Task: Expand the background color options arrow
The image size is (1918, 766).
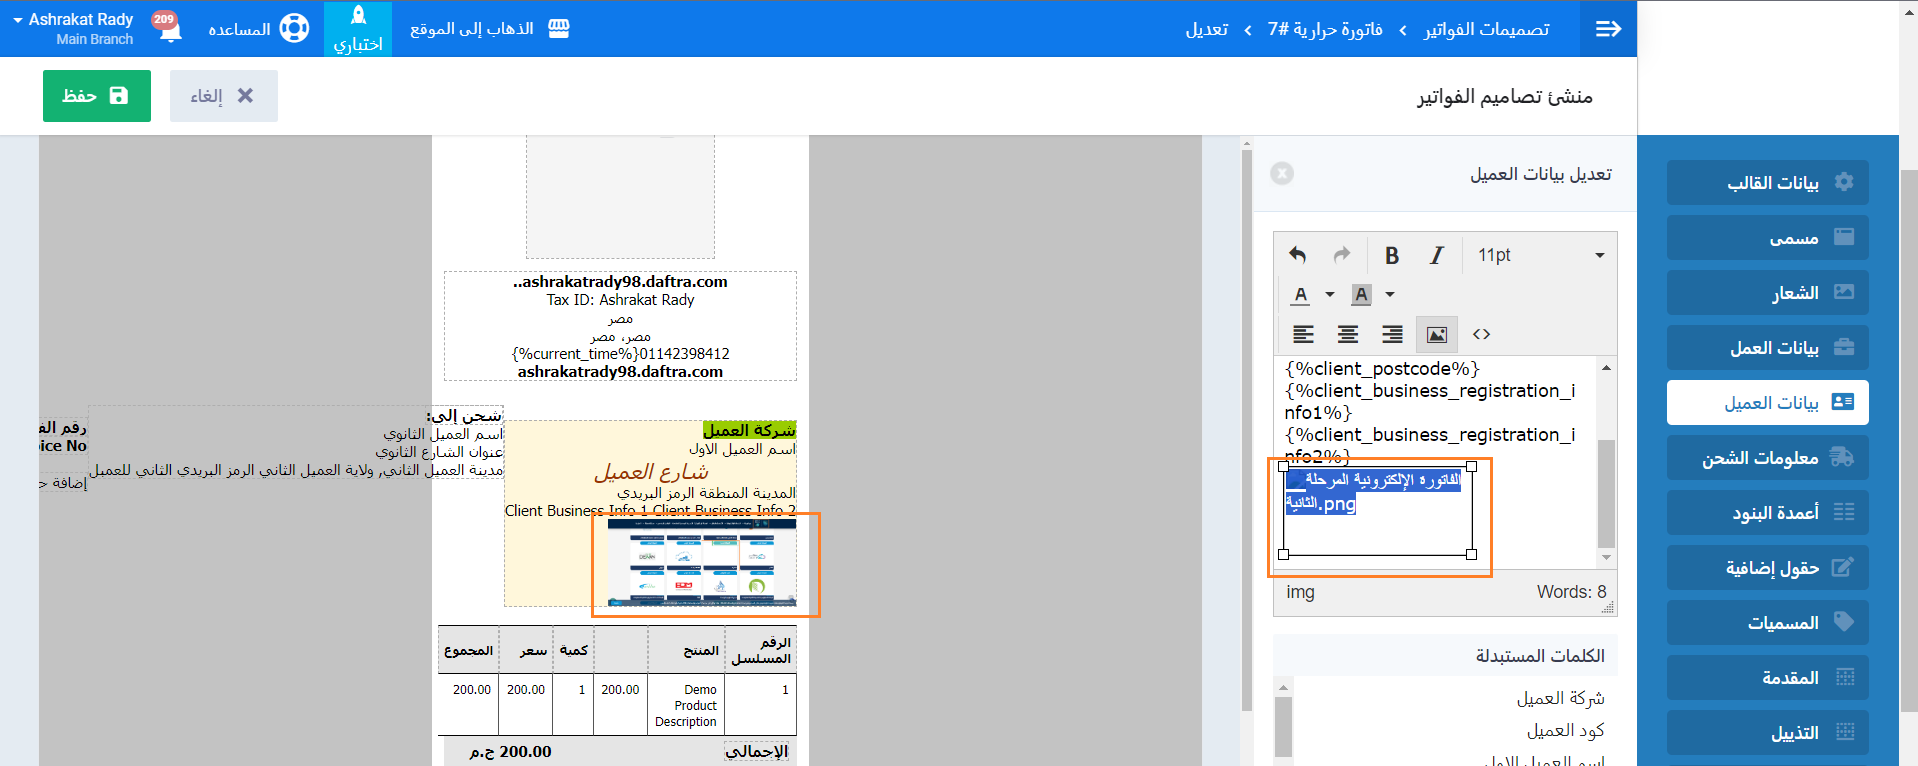Action: 1389,295
